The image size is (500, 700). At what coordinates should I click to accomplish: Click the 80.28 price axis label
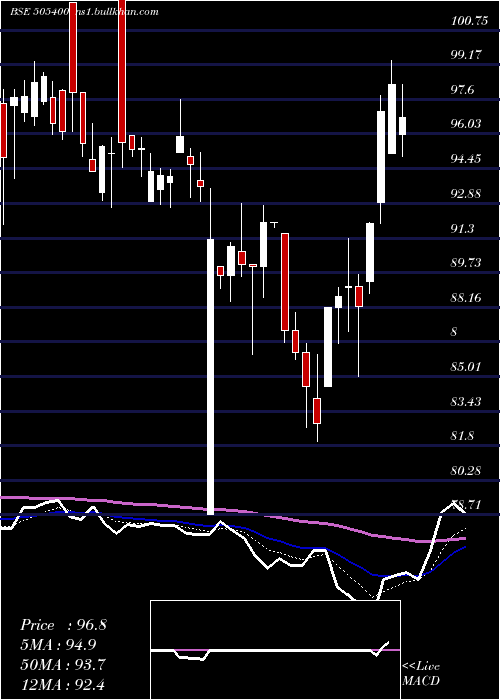[x=466, y=471]
